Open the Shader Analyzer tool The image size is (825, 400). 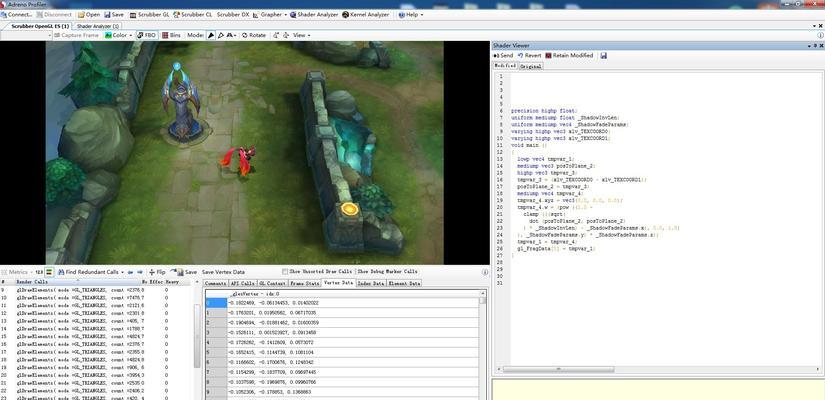pos(314,15)
